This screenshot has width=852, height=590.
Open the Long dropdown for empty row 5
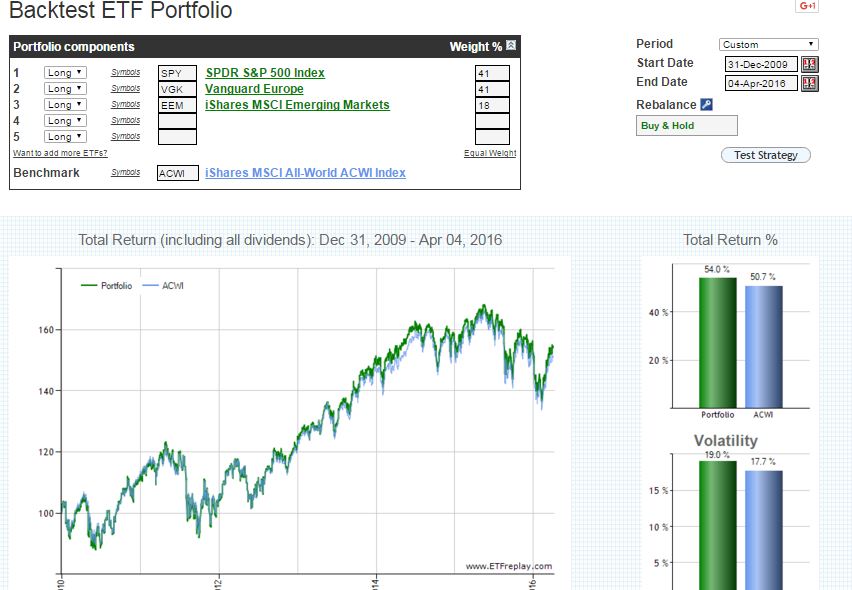click(x=65, y=137)
